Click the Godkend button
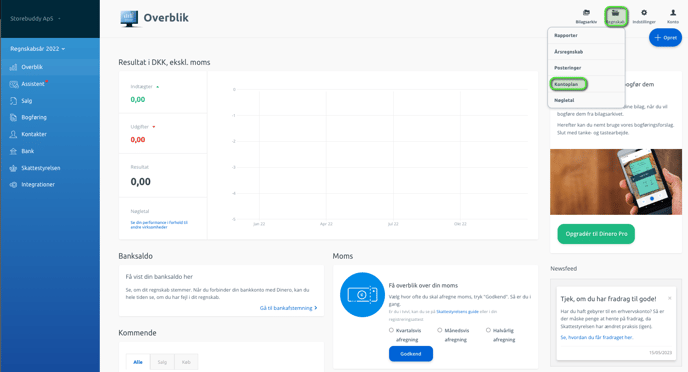The image size is (688, 372). tap(411, 354)
